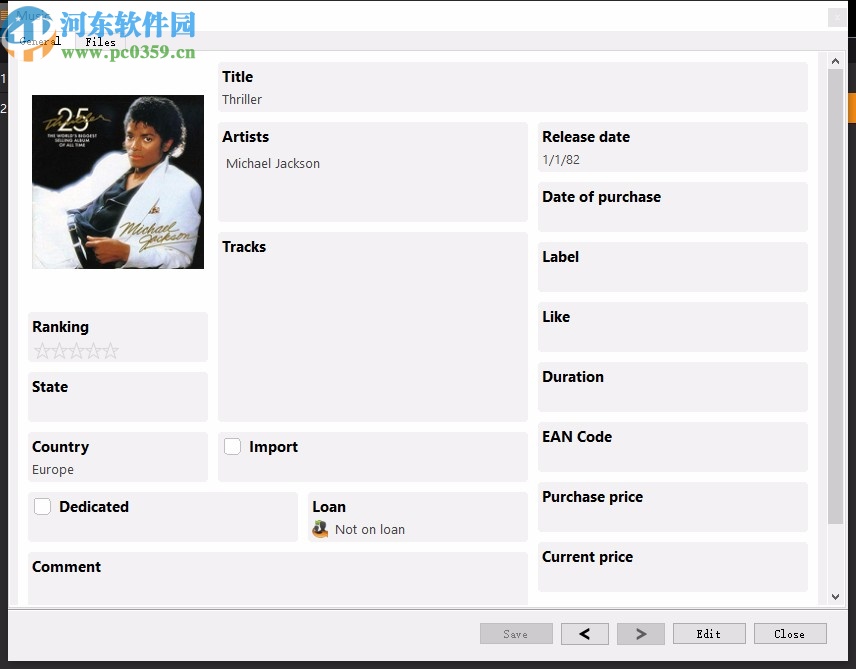Open the Release date field
The width and height of the screenshot is (856, 669).
coord(672,147)
